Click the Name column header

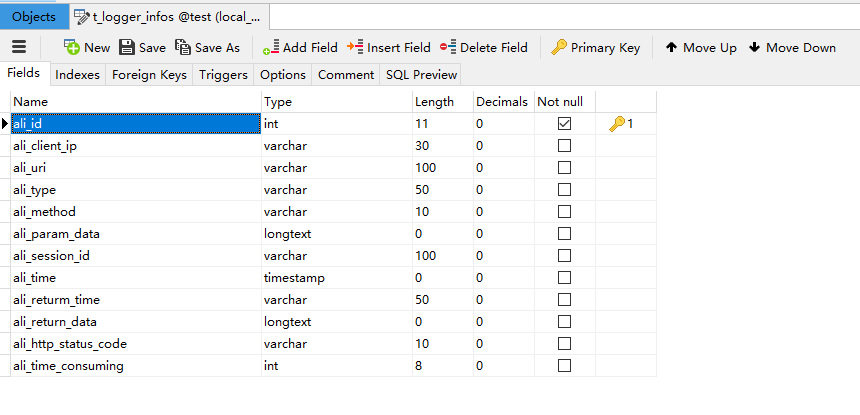[136, 102]
